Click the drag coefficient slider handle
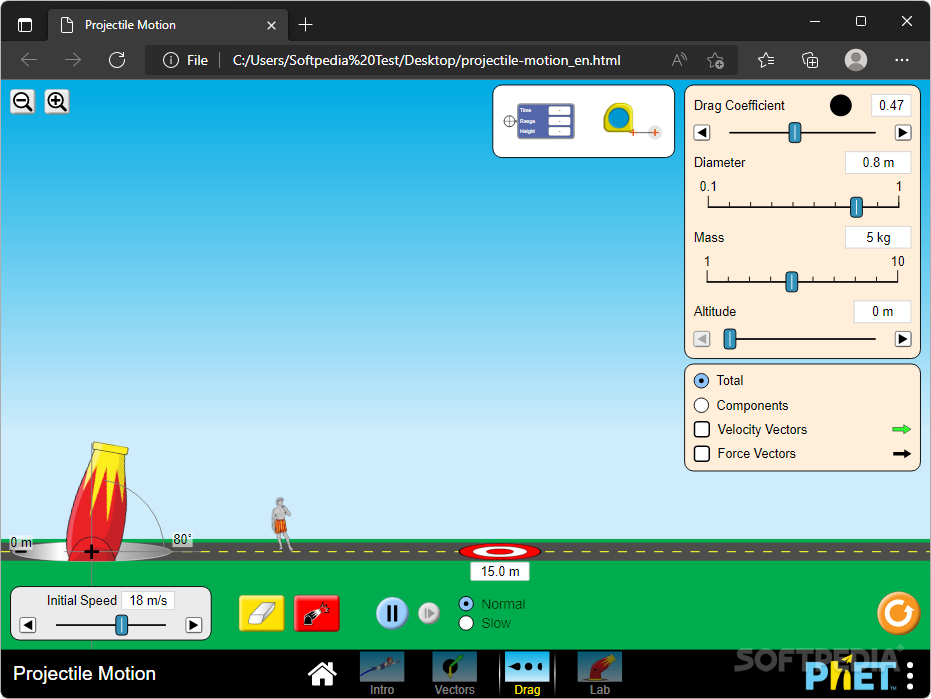Viewport: 931px width, 699px height. 795,132
